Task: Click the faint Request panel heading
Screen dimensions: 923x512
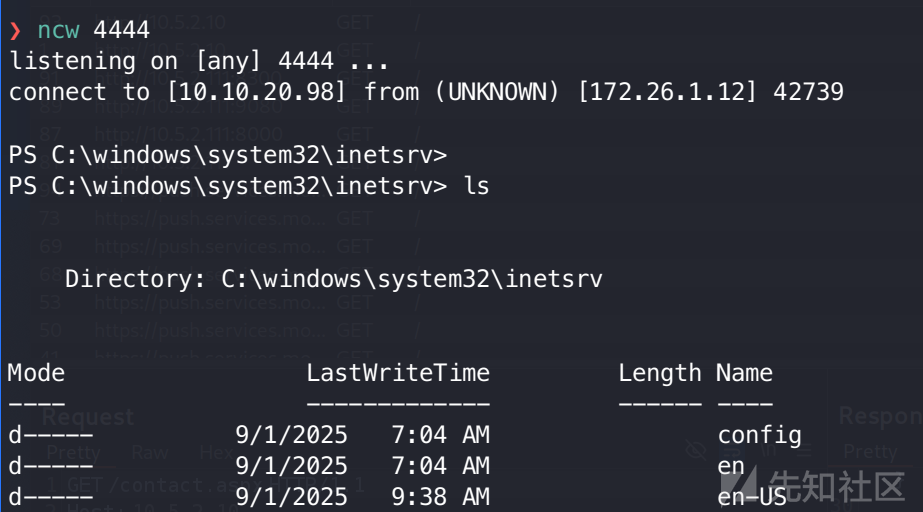Action: pyautogui.click(x=88, y=417)
